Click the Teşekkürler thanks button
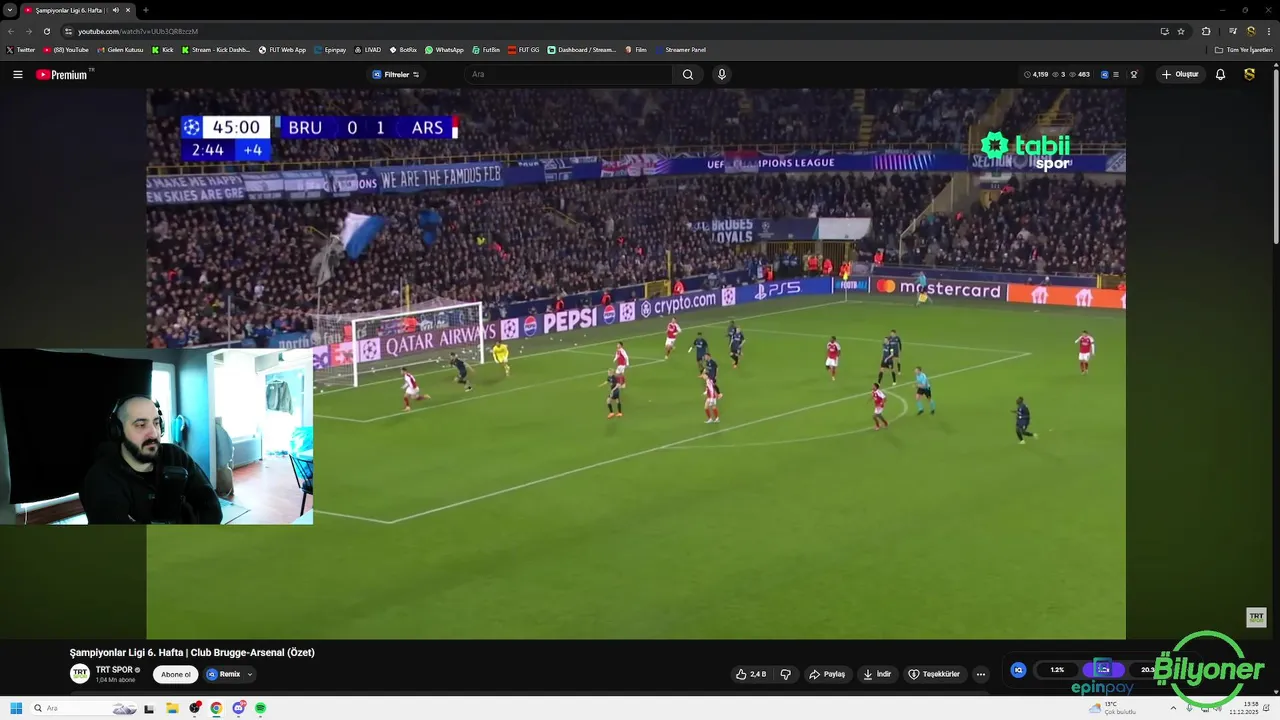The width and height of the screenshot is (1280, 720). [934, 674]
